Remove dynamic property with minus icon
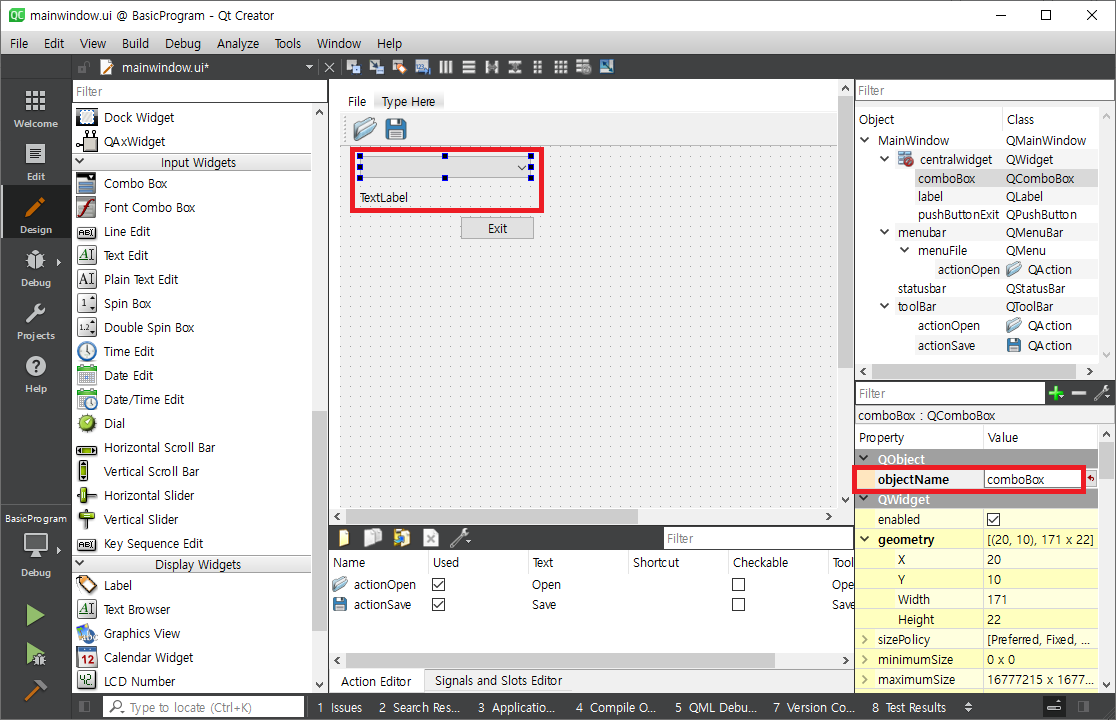 click(1079, 393)
